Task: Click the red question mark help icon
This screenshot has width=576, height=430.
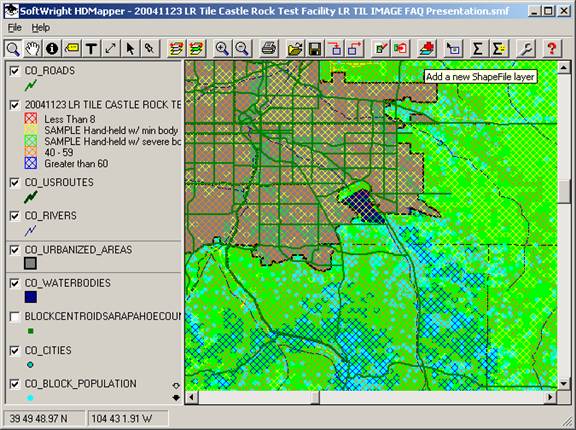Action: [x=551, y=48]
